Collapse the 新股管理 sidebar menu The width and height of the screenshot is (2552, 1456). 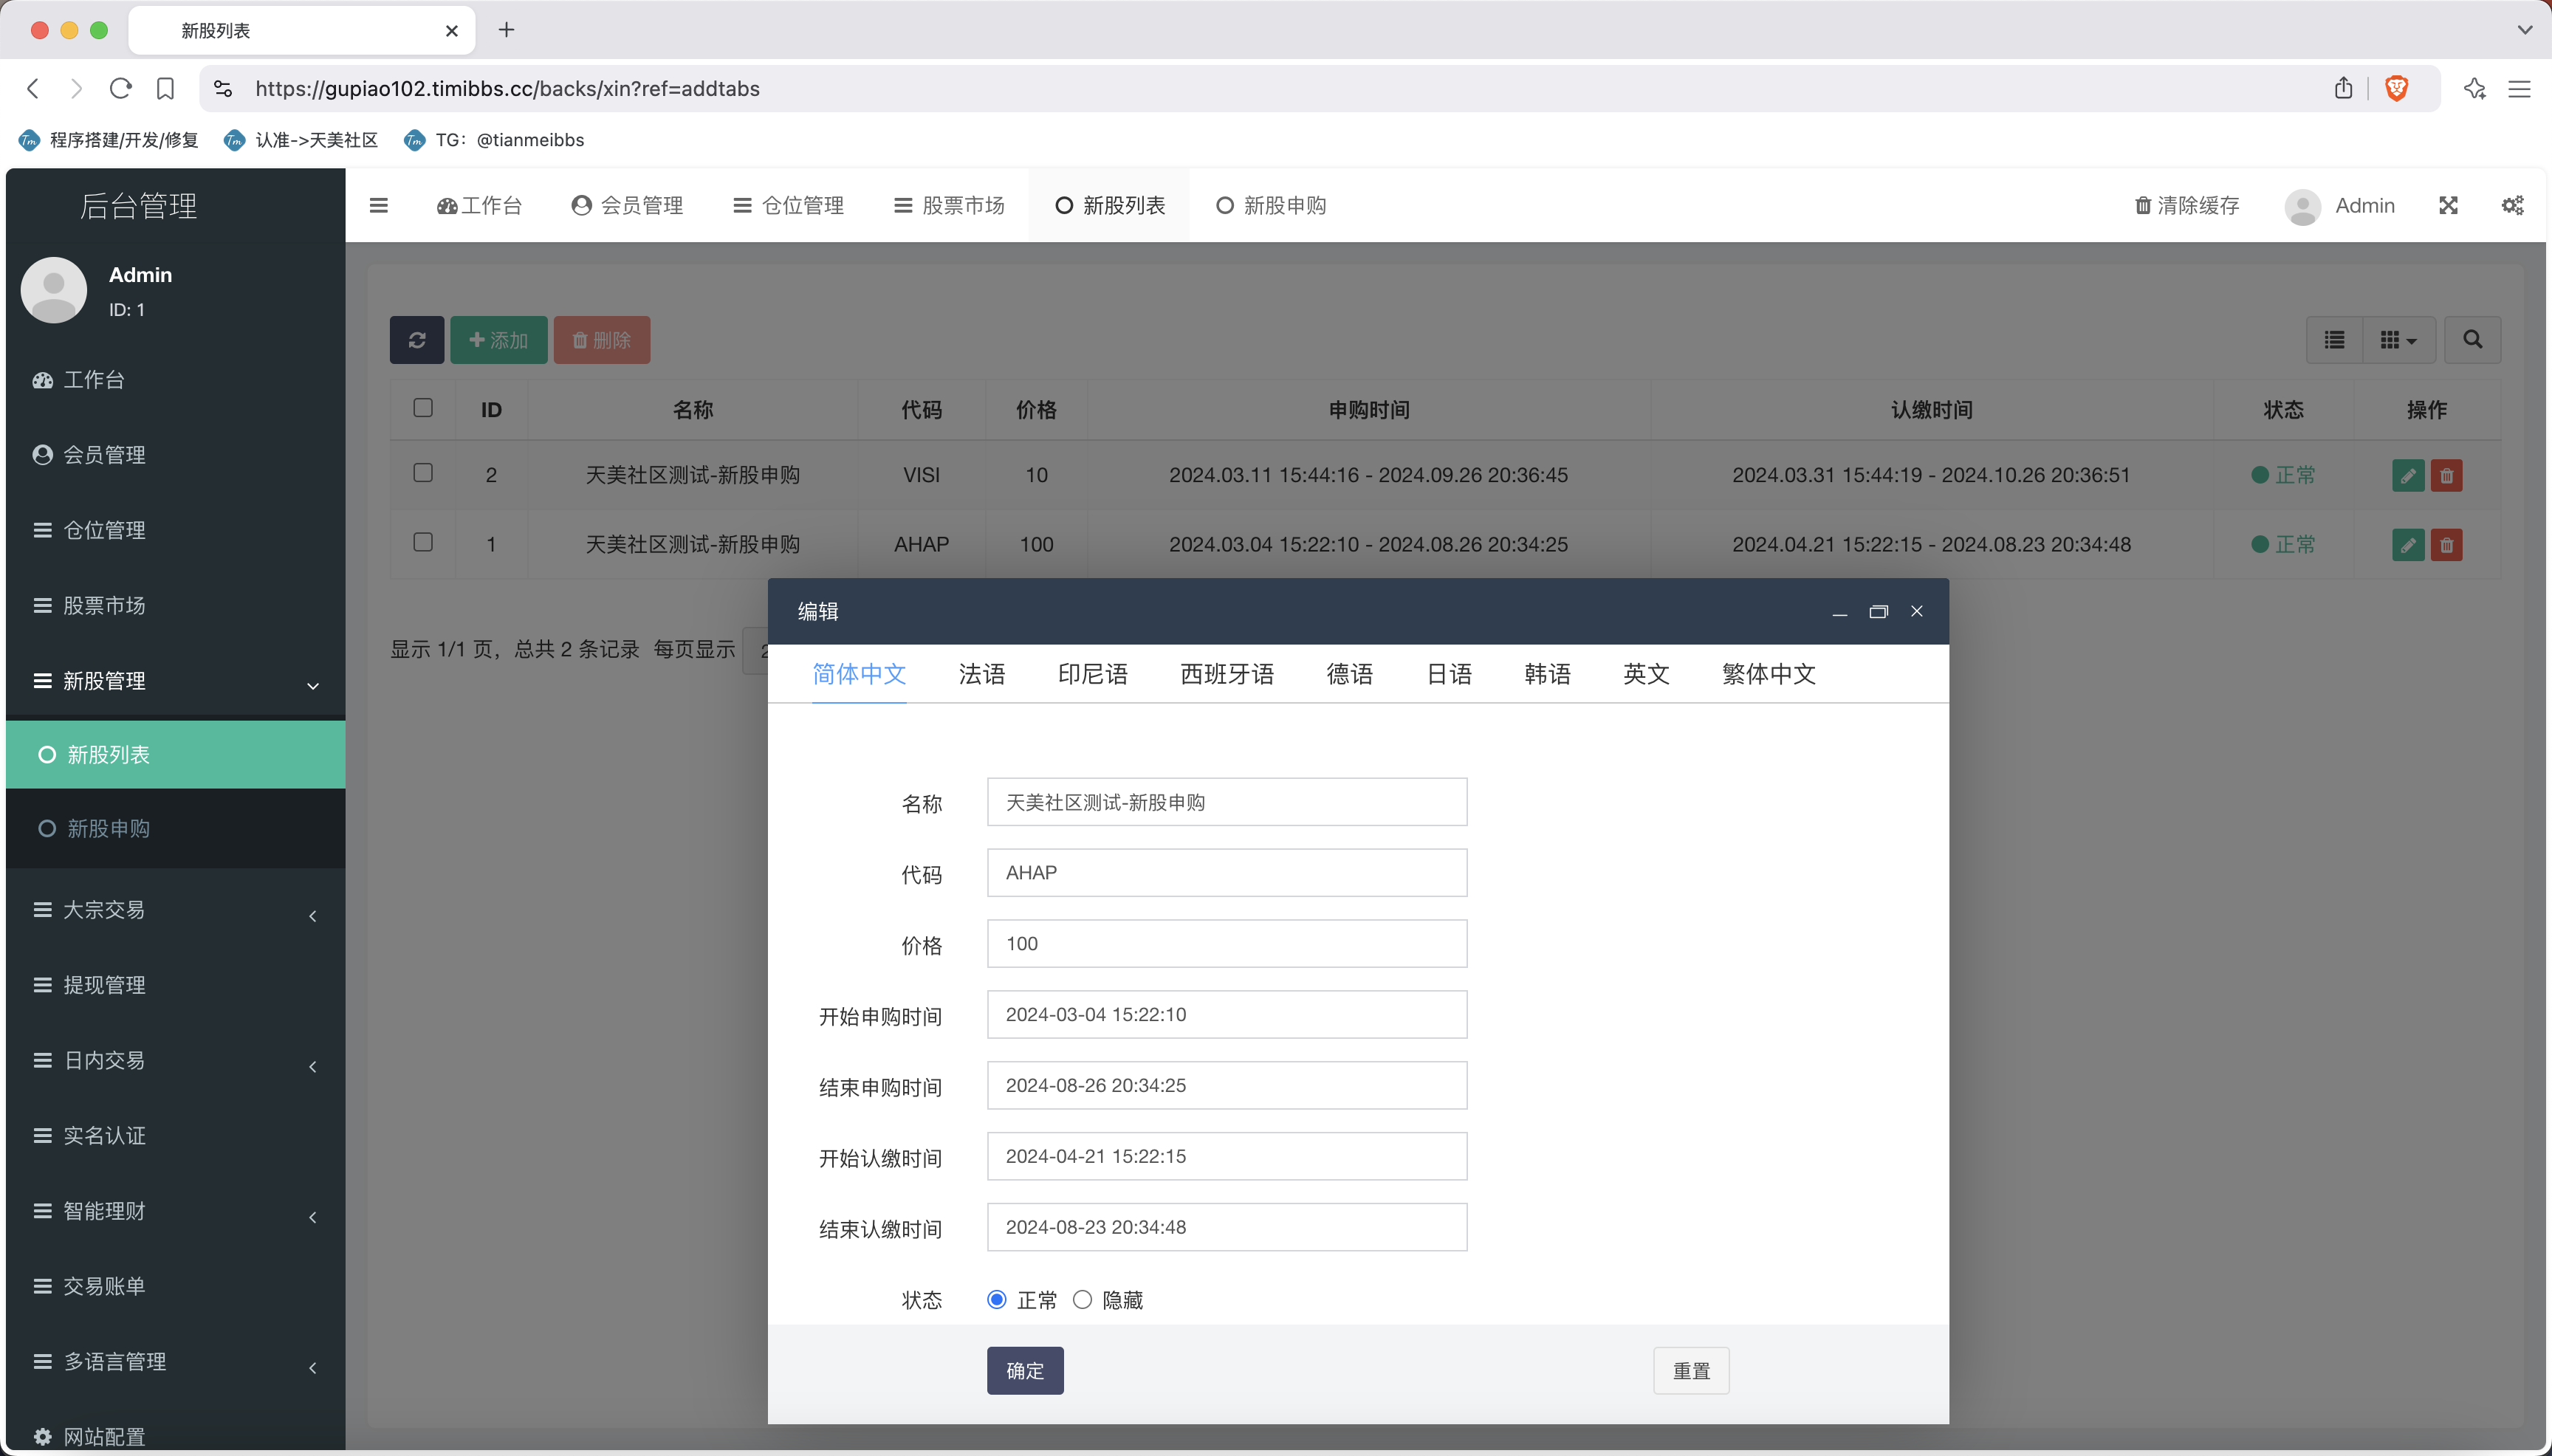(175, 681)
